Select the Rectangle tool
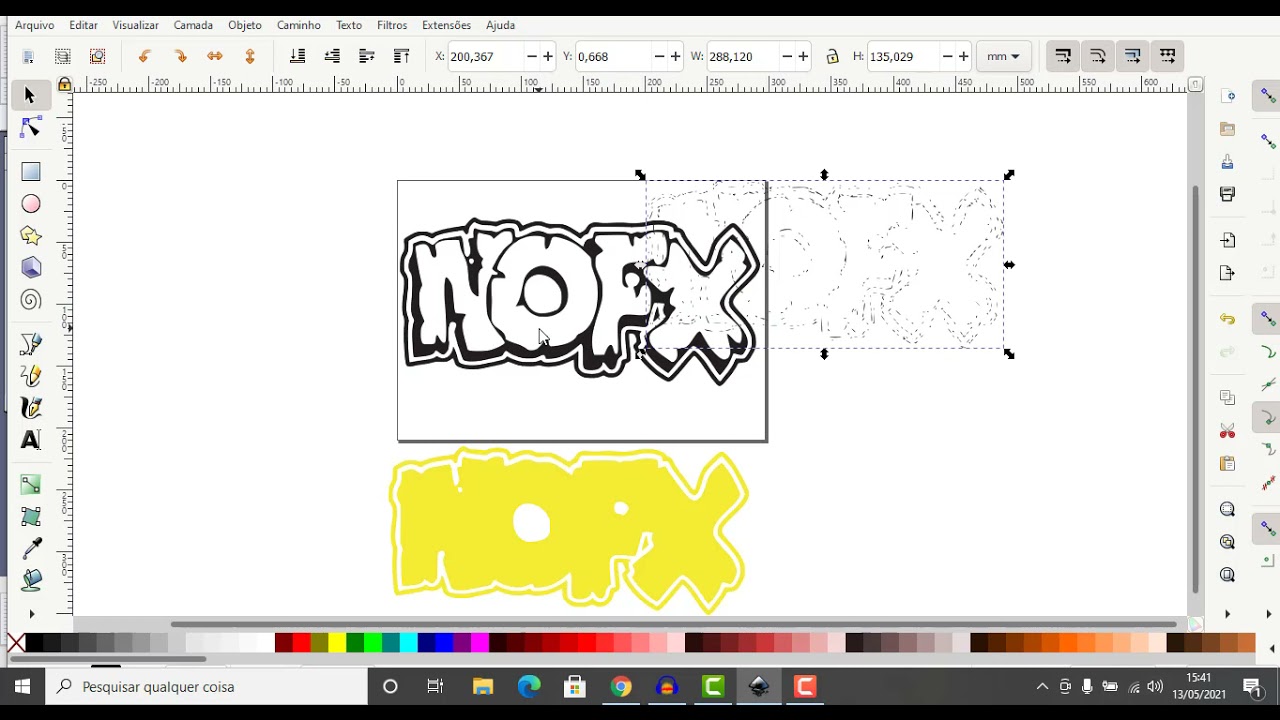This screenshot has height=720, width=1280. click(x=31, y=172)
